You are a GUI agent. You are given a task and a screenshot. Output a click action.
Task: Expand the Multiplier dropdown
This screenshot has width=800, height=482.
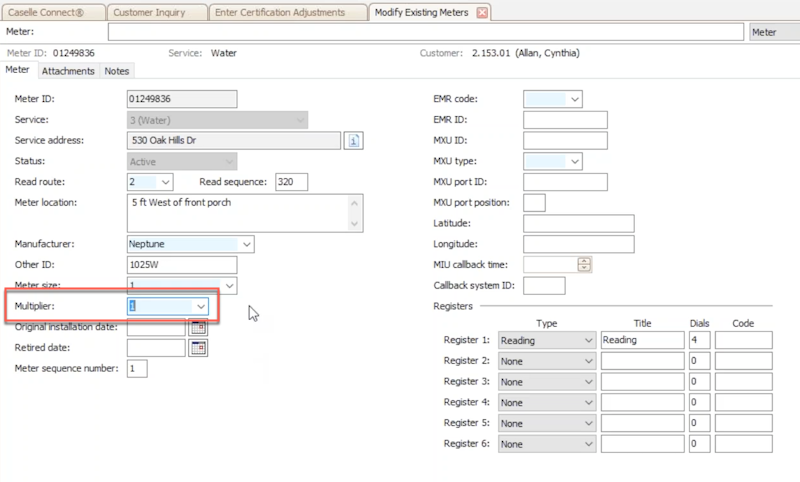coord(201,306)
